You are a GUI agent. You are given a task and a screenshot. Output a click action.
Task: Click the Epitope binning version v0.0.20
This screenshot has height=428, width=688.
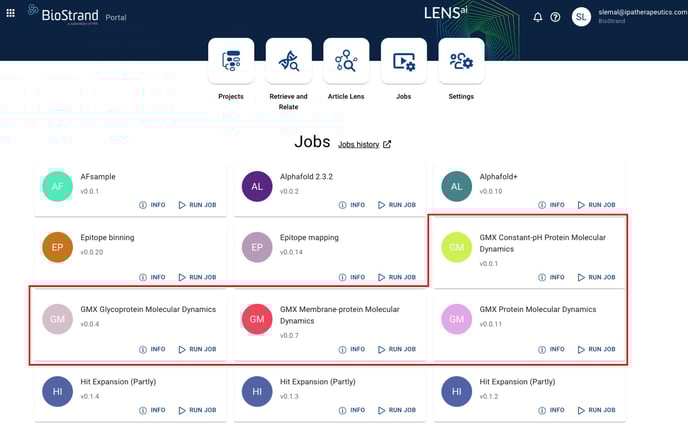coord(92,252)
